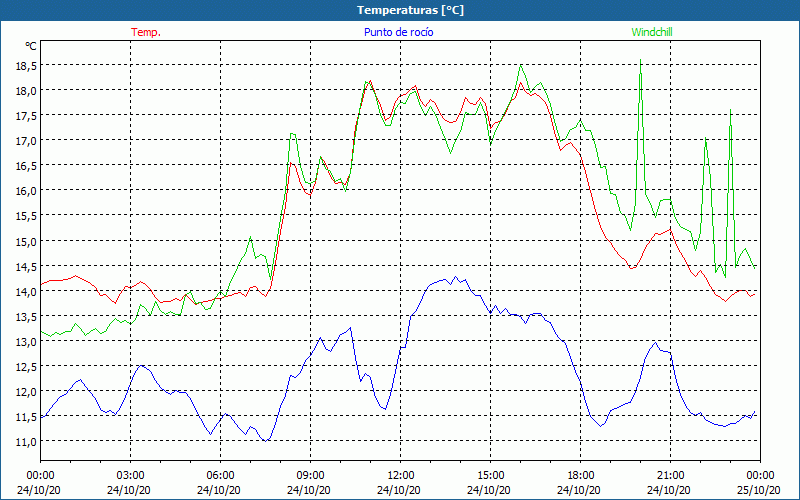Screen dimensions: 800x500
Task: Click the 16,5 y-axis label
Action: click(x=27, y=166)
